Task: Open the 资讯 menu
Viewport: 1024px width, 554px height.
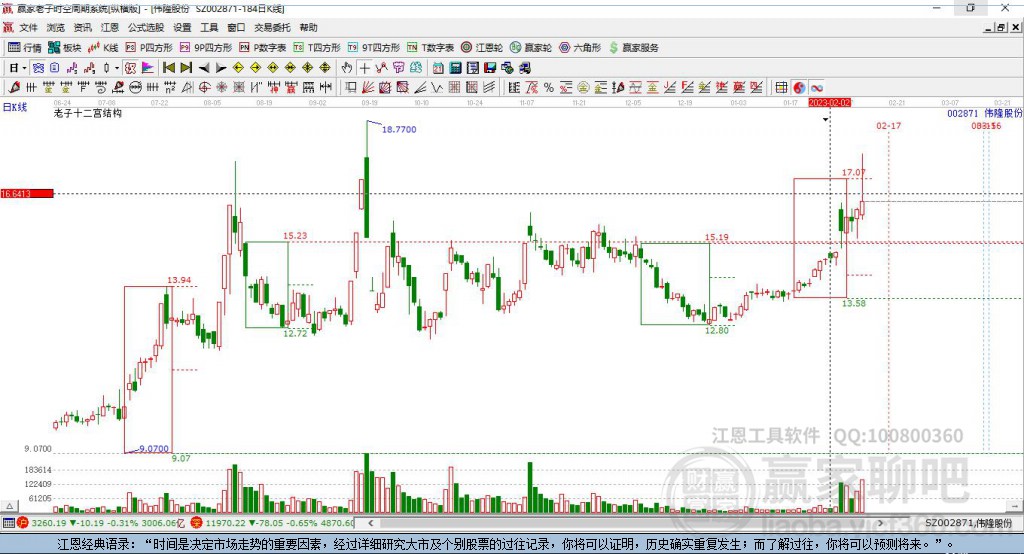Action: [x=82, y=27]
